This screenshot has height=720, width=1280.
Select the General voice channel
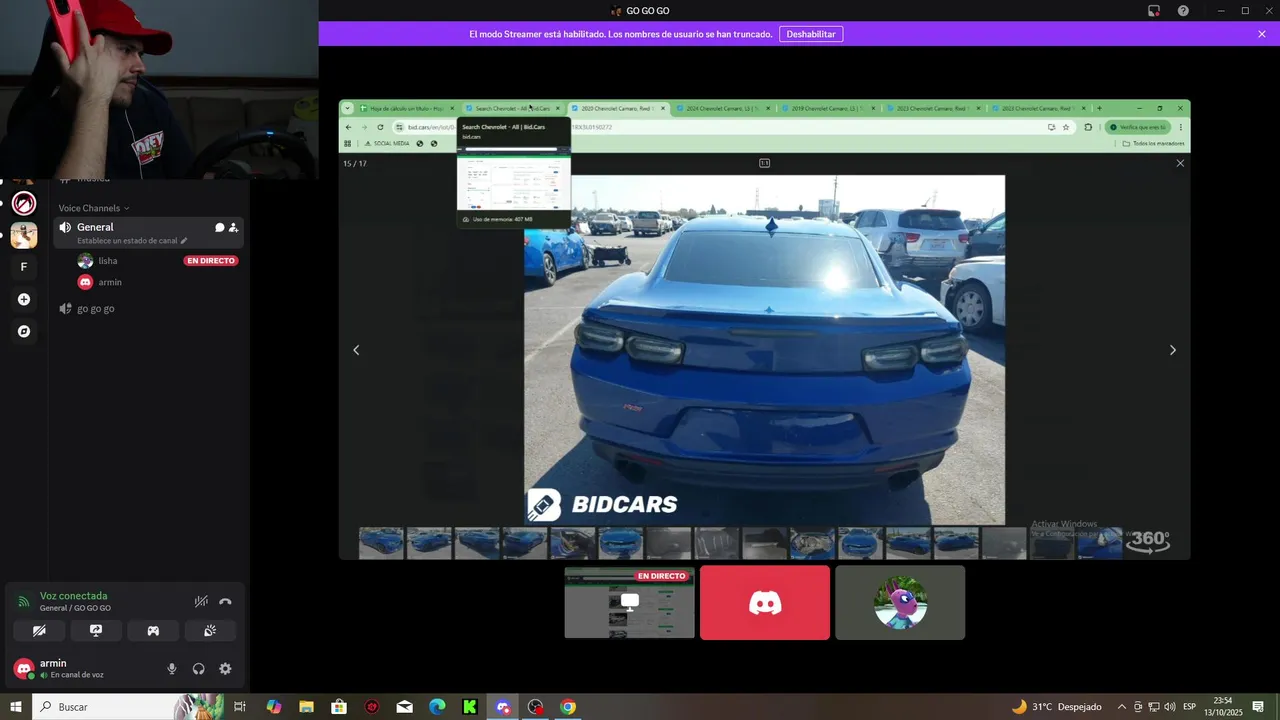[146, 232]
